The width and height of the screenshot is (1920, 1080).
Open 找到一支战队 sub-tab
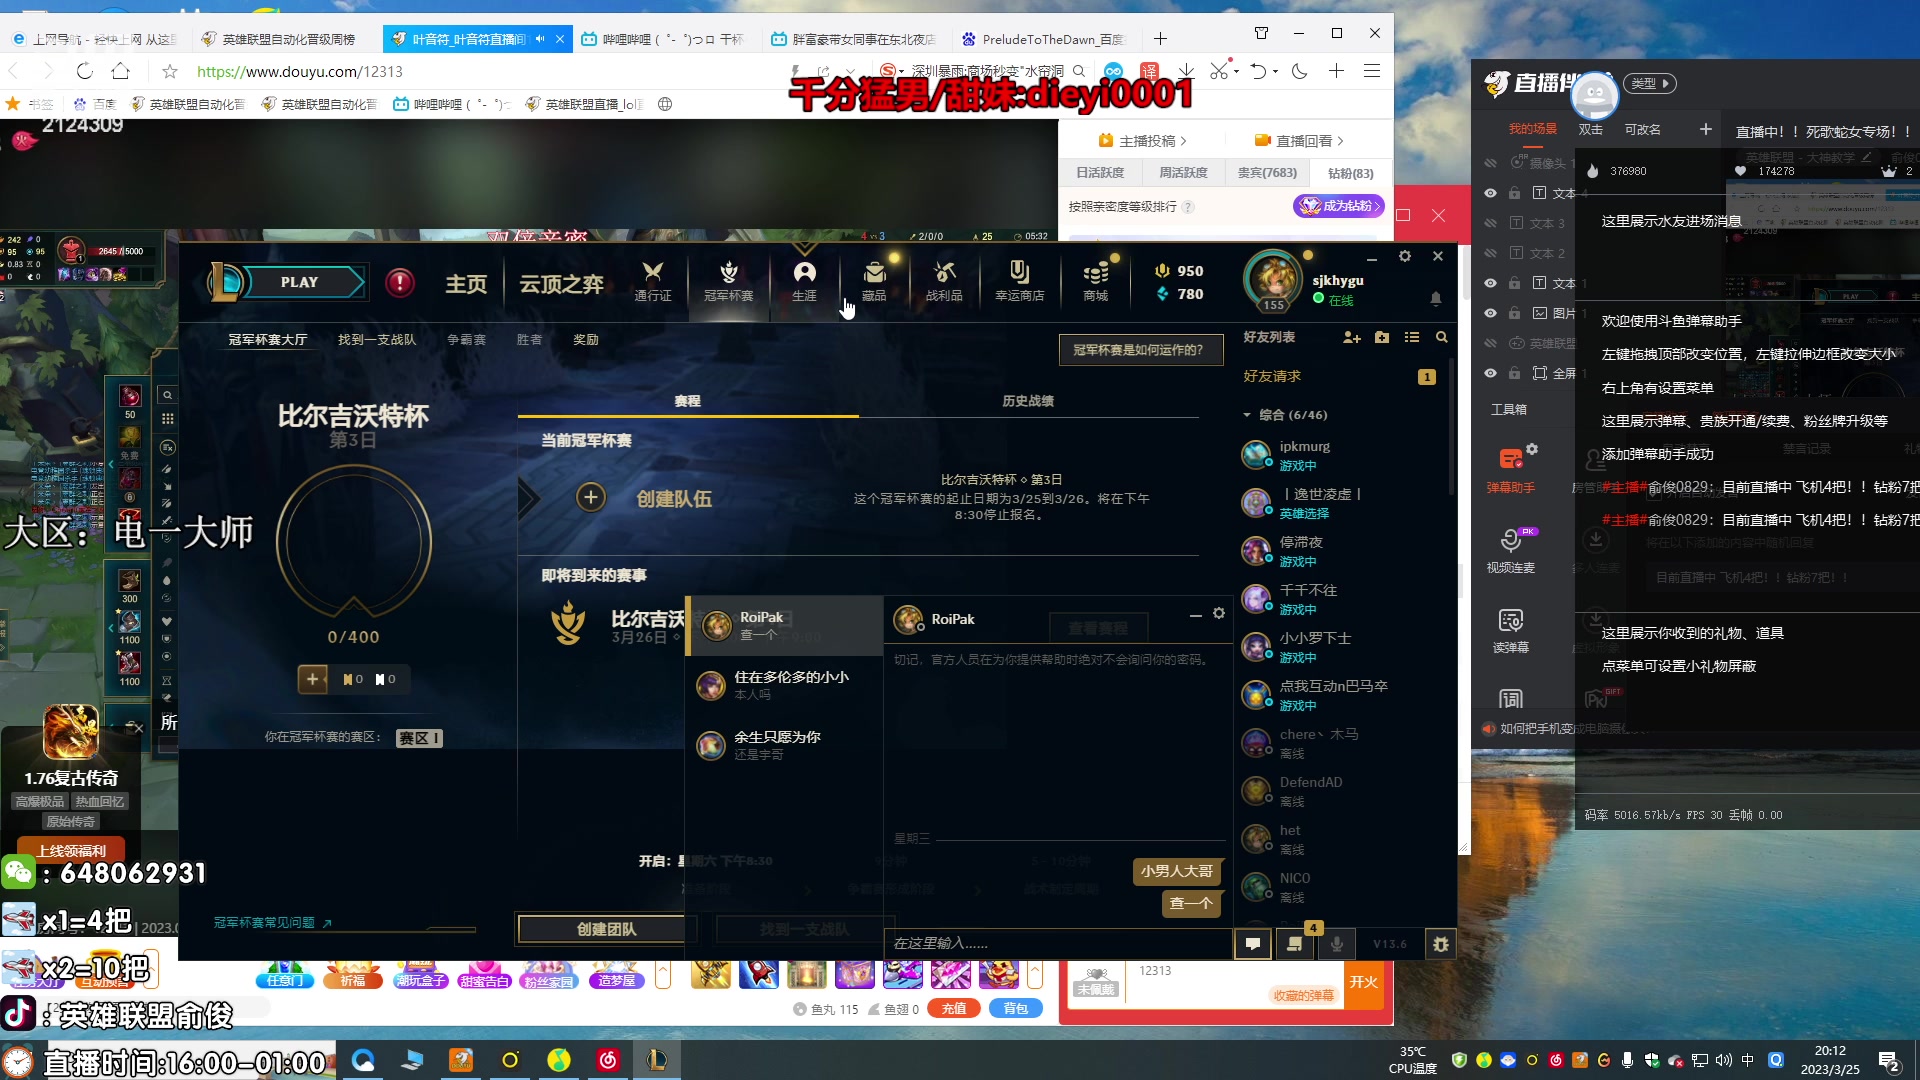click(377, 340)
